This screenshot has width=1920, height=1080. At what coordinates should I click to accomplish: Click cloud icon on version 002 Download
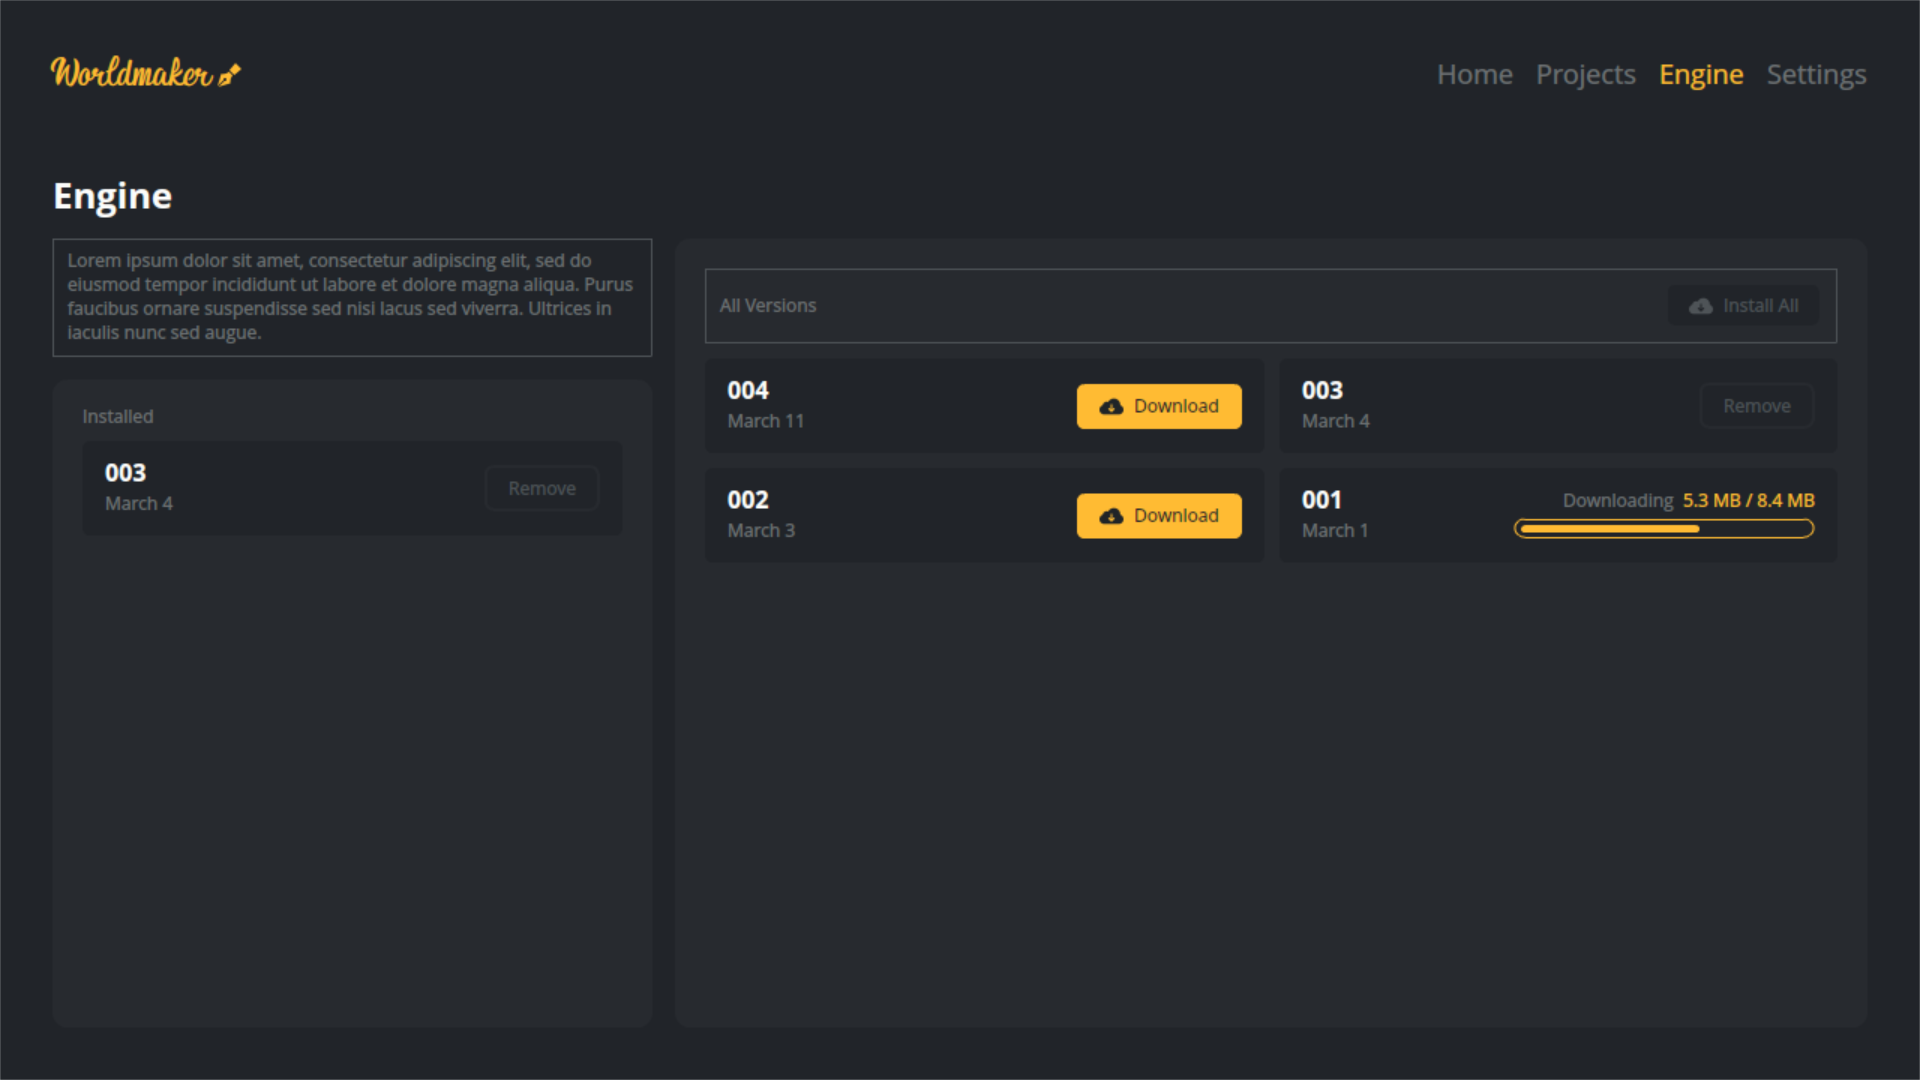pos(1111,516)
